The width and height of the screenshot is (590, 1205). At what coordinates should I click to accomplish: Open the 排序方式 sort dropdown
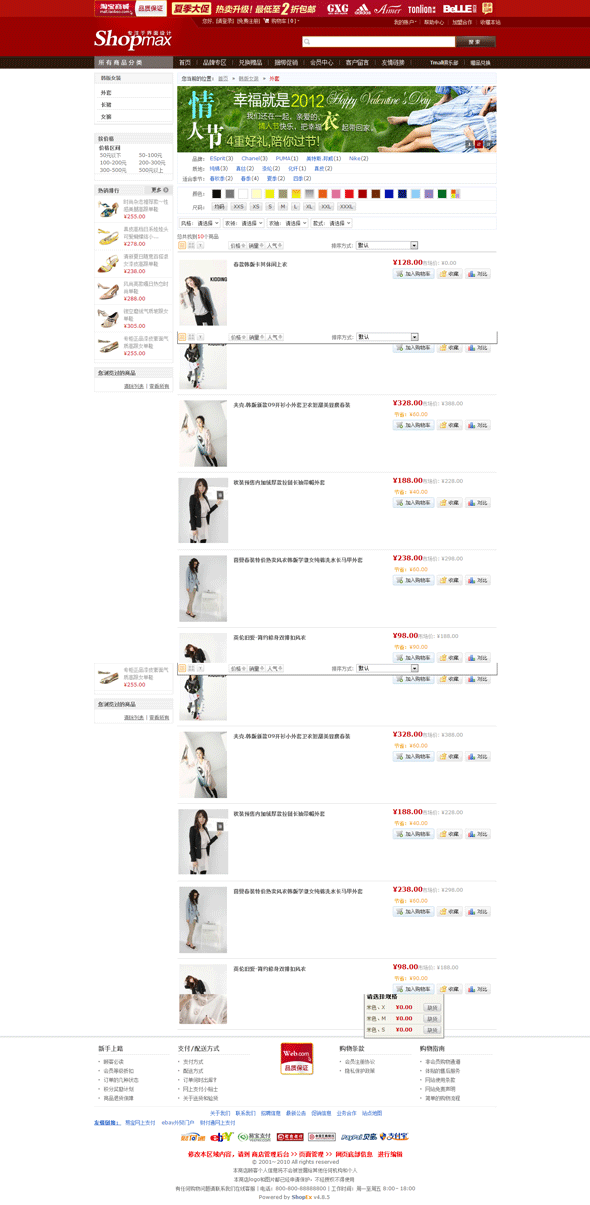[x=387, y=245]
